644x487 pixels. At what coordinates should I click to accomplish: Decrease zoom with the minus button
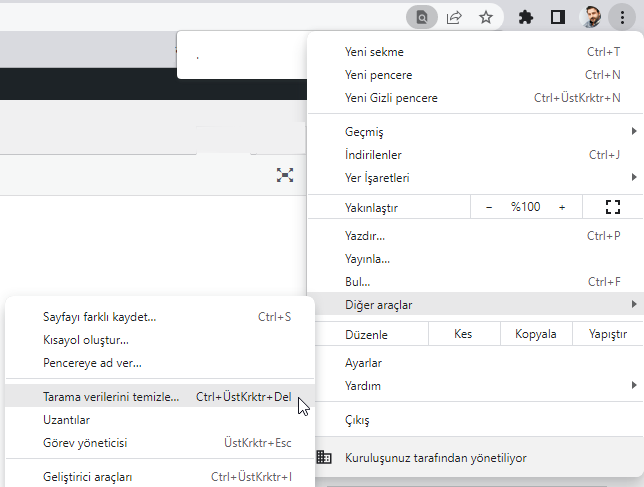(x=489, y=207)
